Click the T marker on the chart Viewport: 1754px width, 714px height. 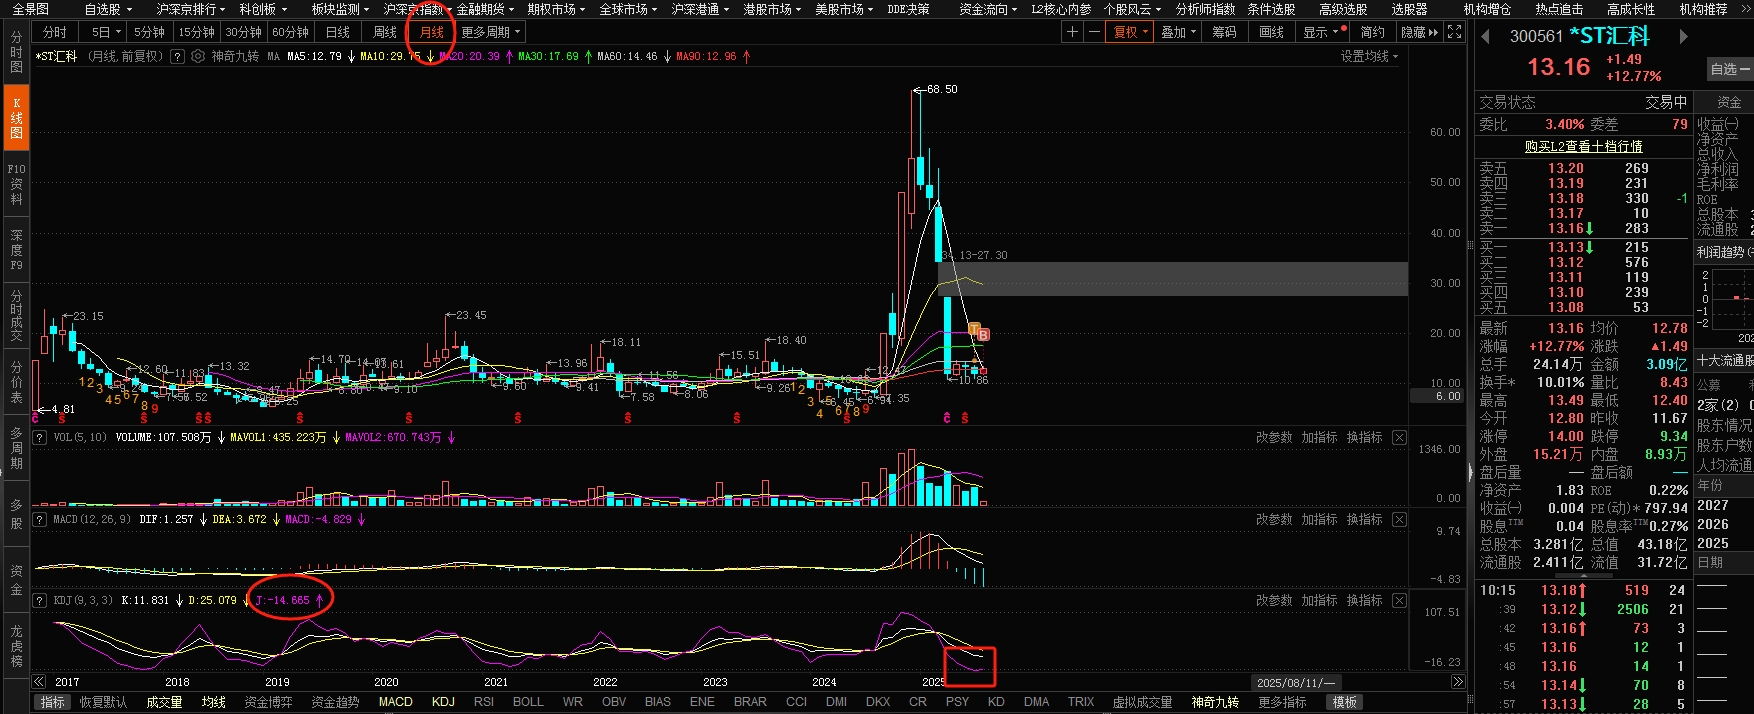pos(973,328)
